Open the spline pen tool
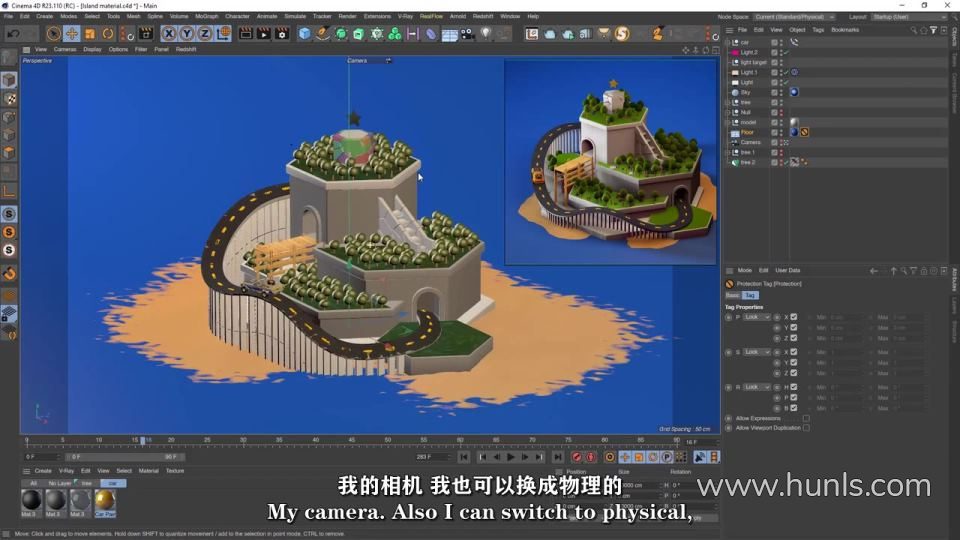This screenshot has height=540, width=960. (322, 34)
